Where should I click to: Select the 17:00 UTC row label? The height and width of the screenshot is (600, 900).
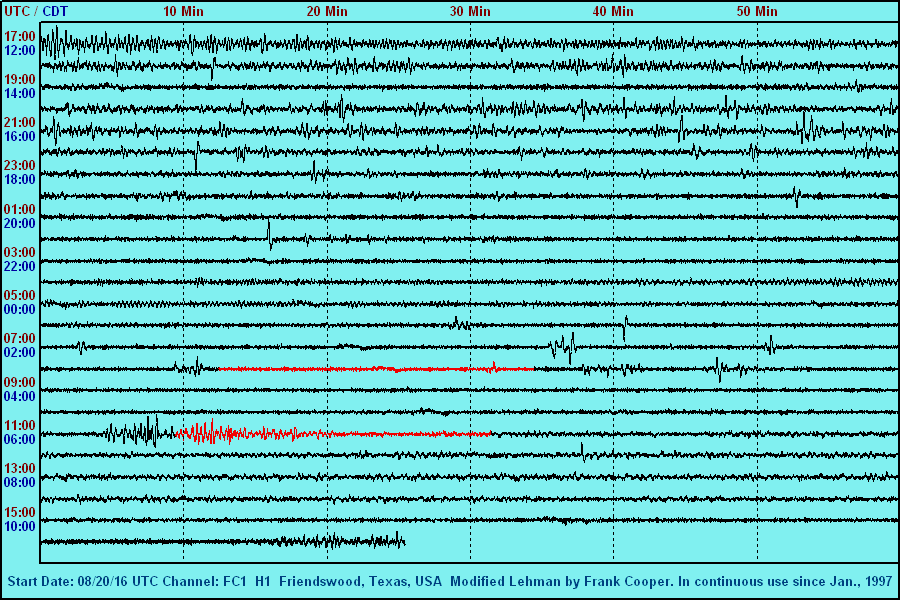pyautogui.click(x=20, y=36)
